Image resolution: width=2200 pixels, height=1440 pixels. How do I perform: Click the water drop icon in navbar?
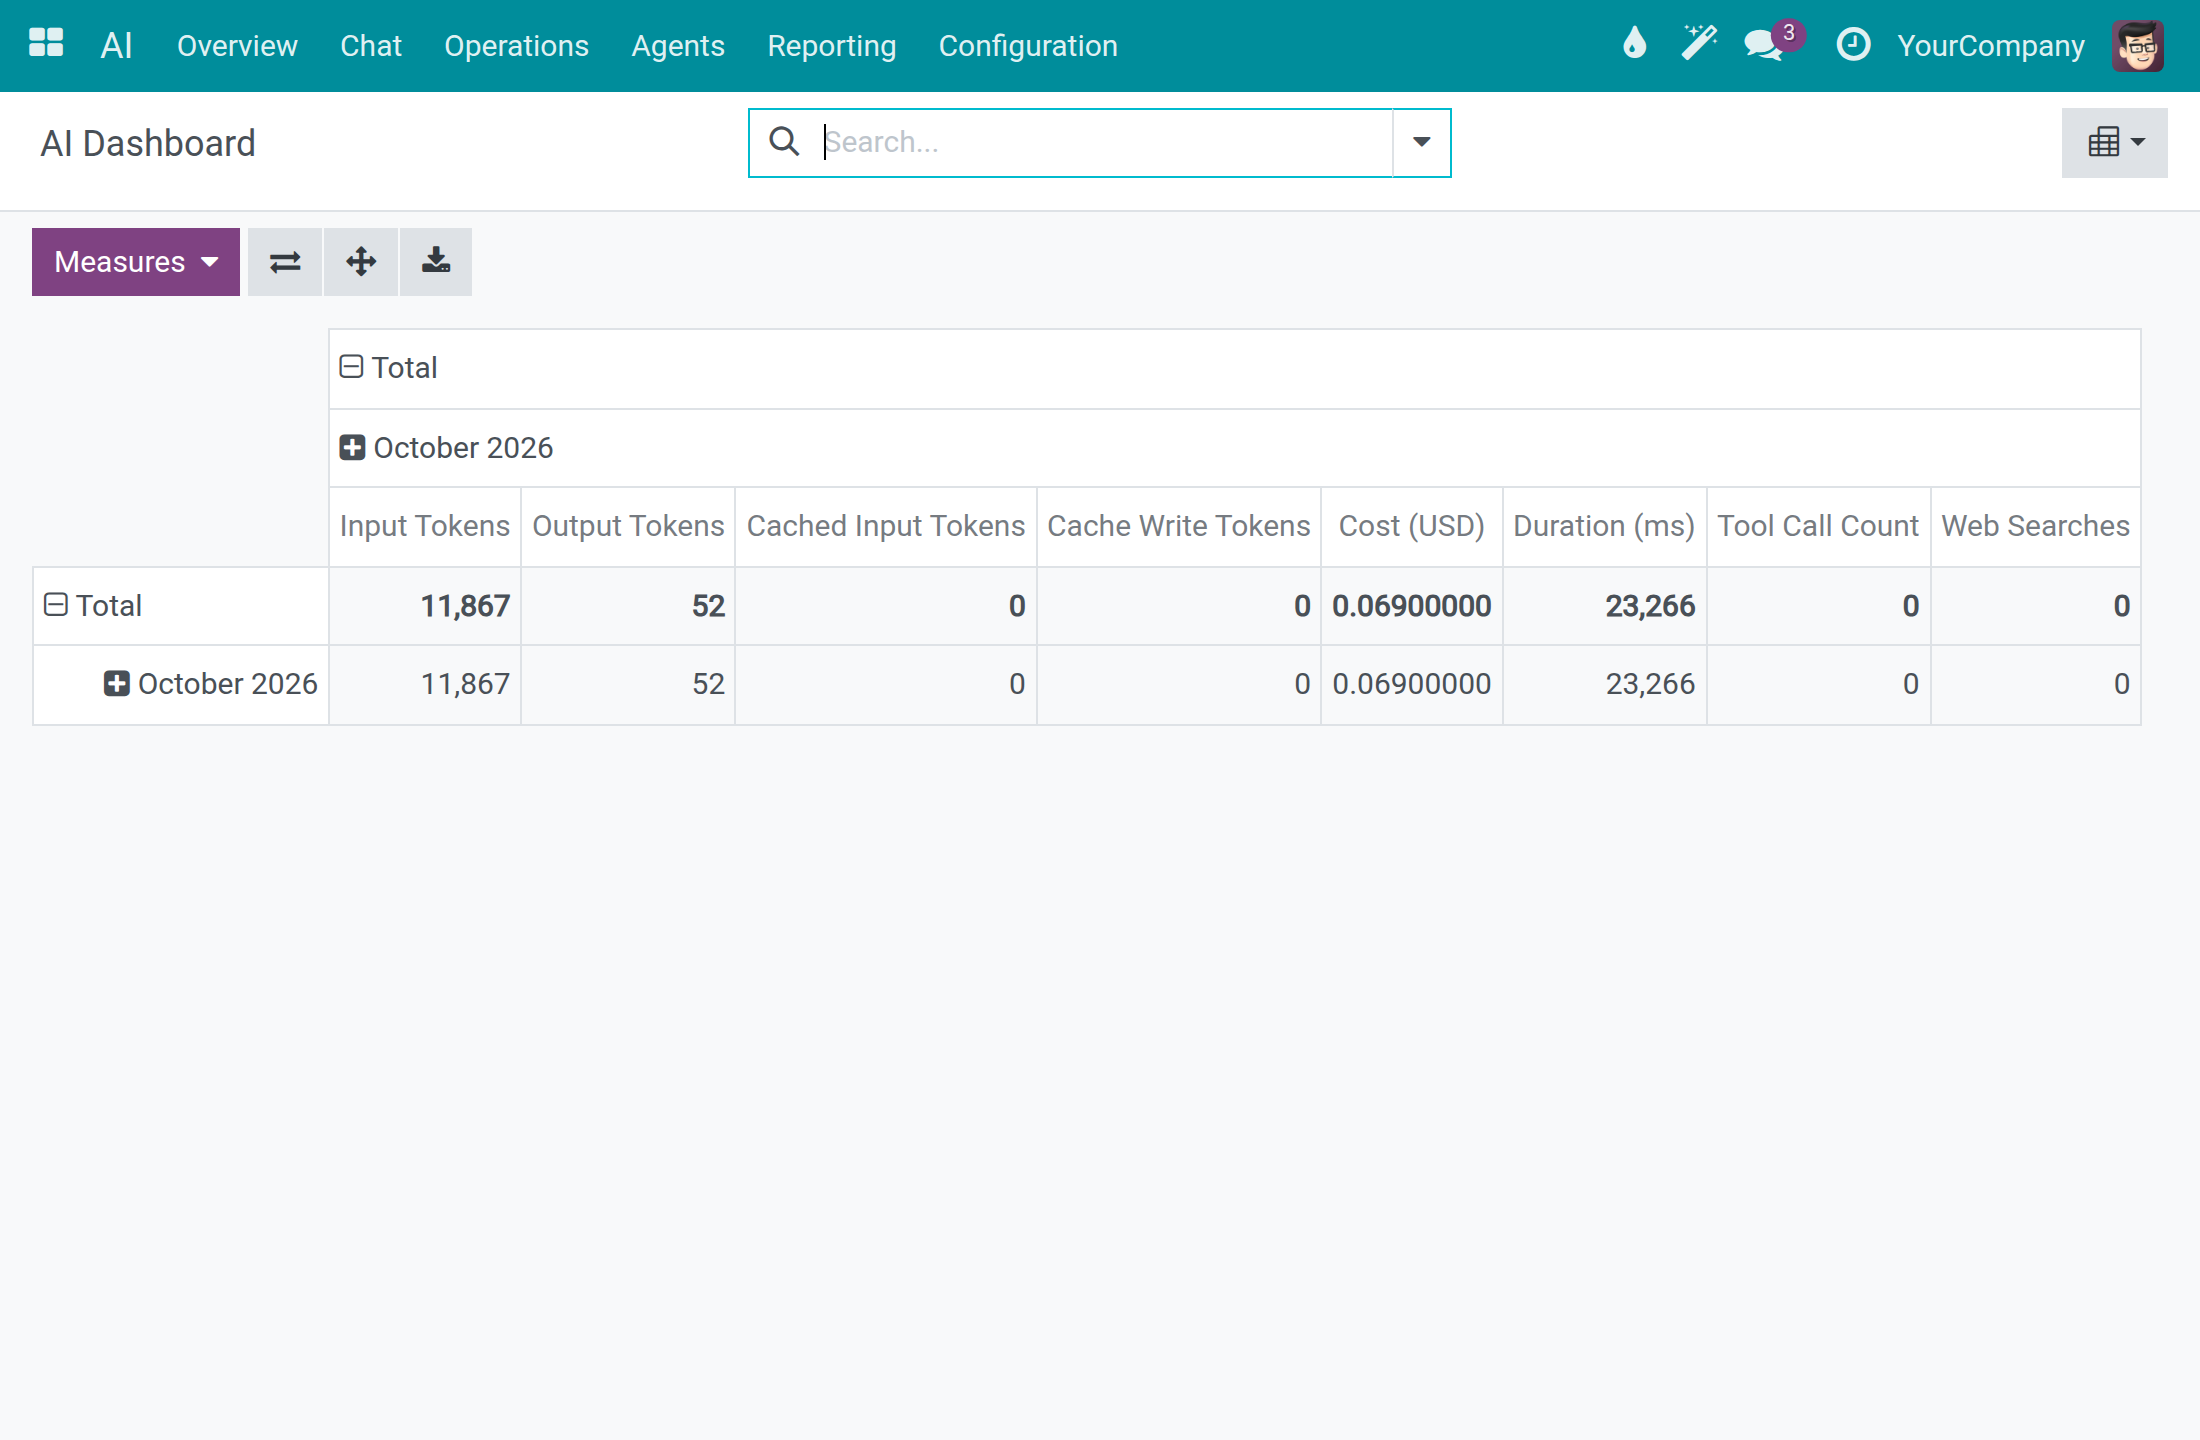tap(1634, 44)
